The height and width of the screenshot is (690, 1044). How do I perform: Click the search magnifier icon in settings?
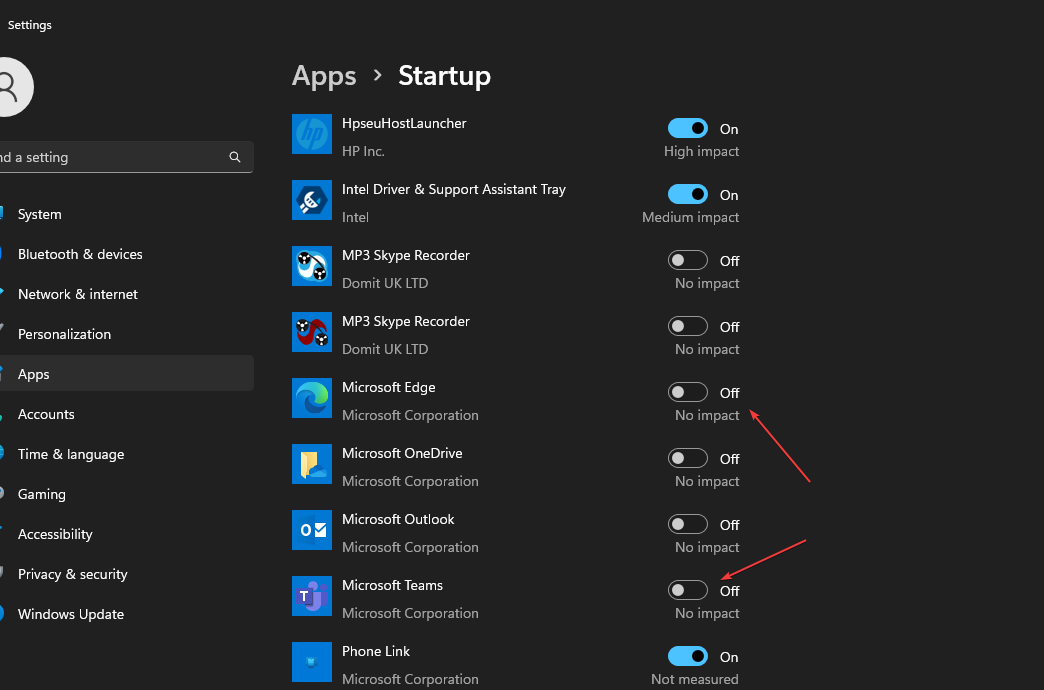point(235,157)
